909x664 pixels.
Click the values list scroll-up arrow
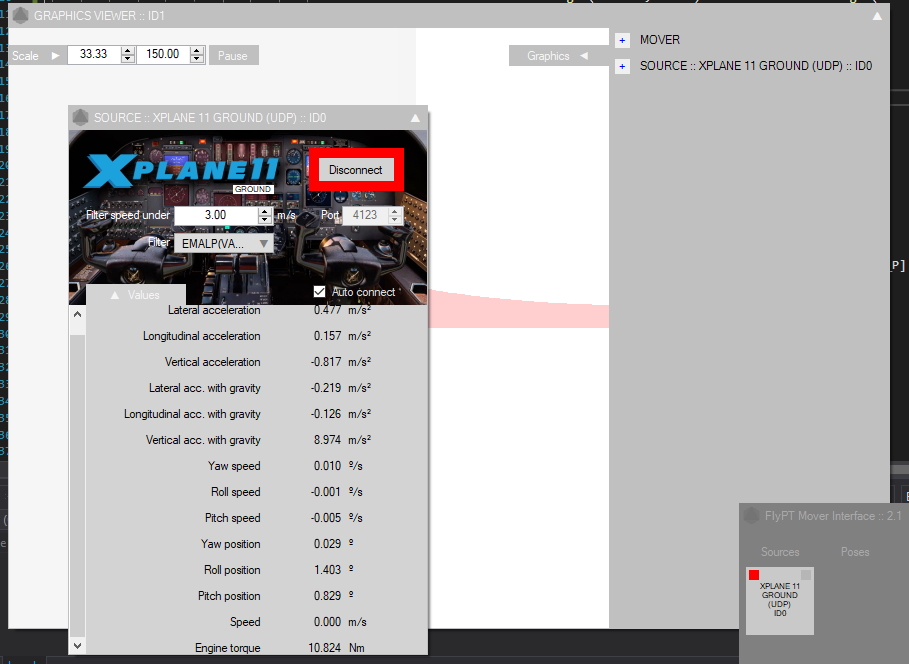(77, 314)
